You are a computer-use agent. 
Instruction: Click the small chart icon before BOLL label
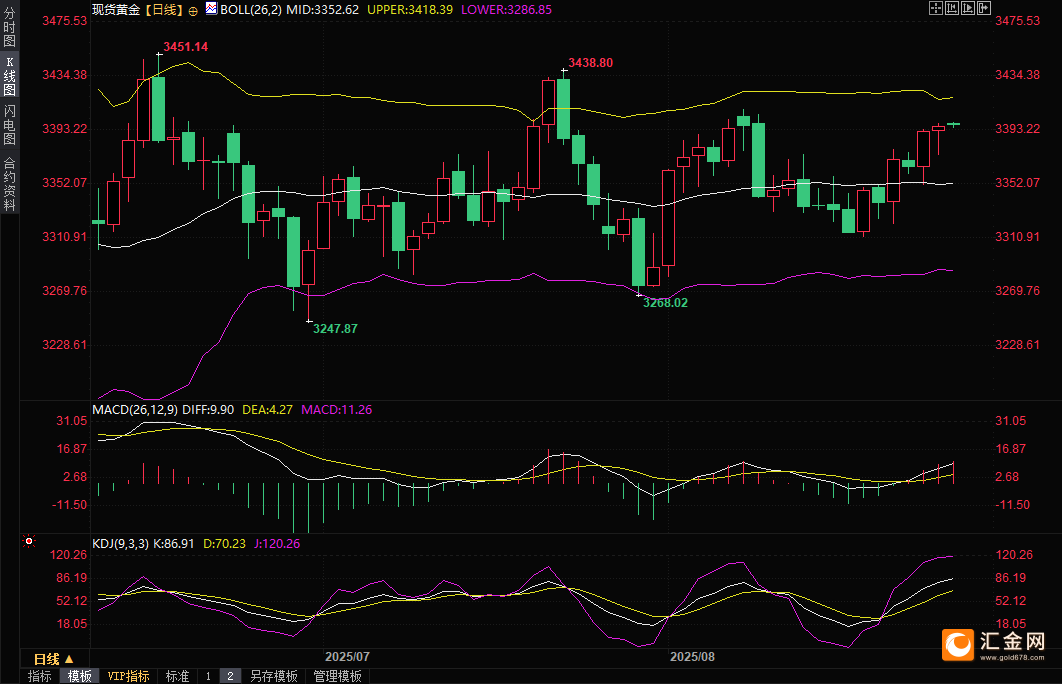(x=211, y=8)
